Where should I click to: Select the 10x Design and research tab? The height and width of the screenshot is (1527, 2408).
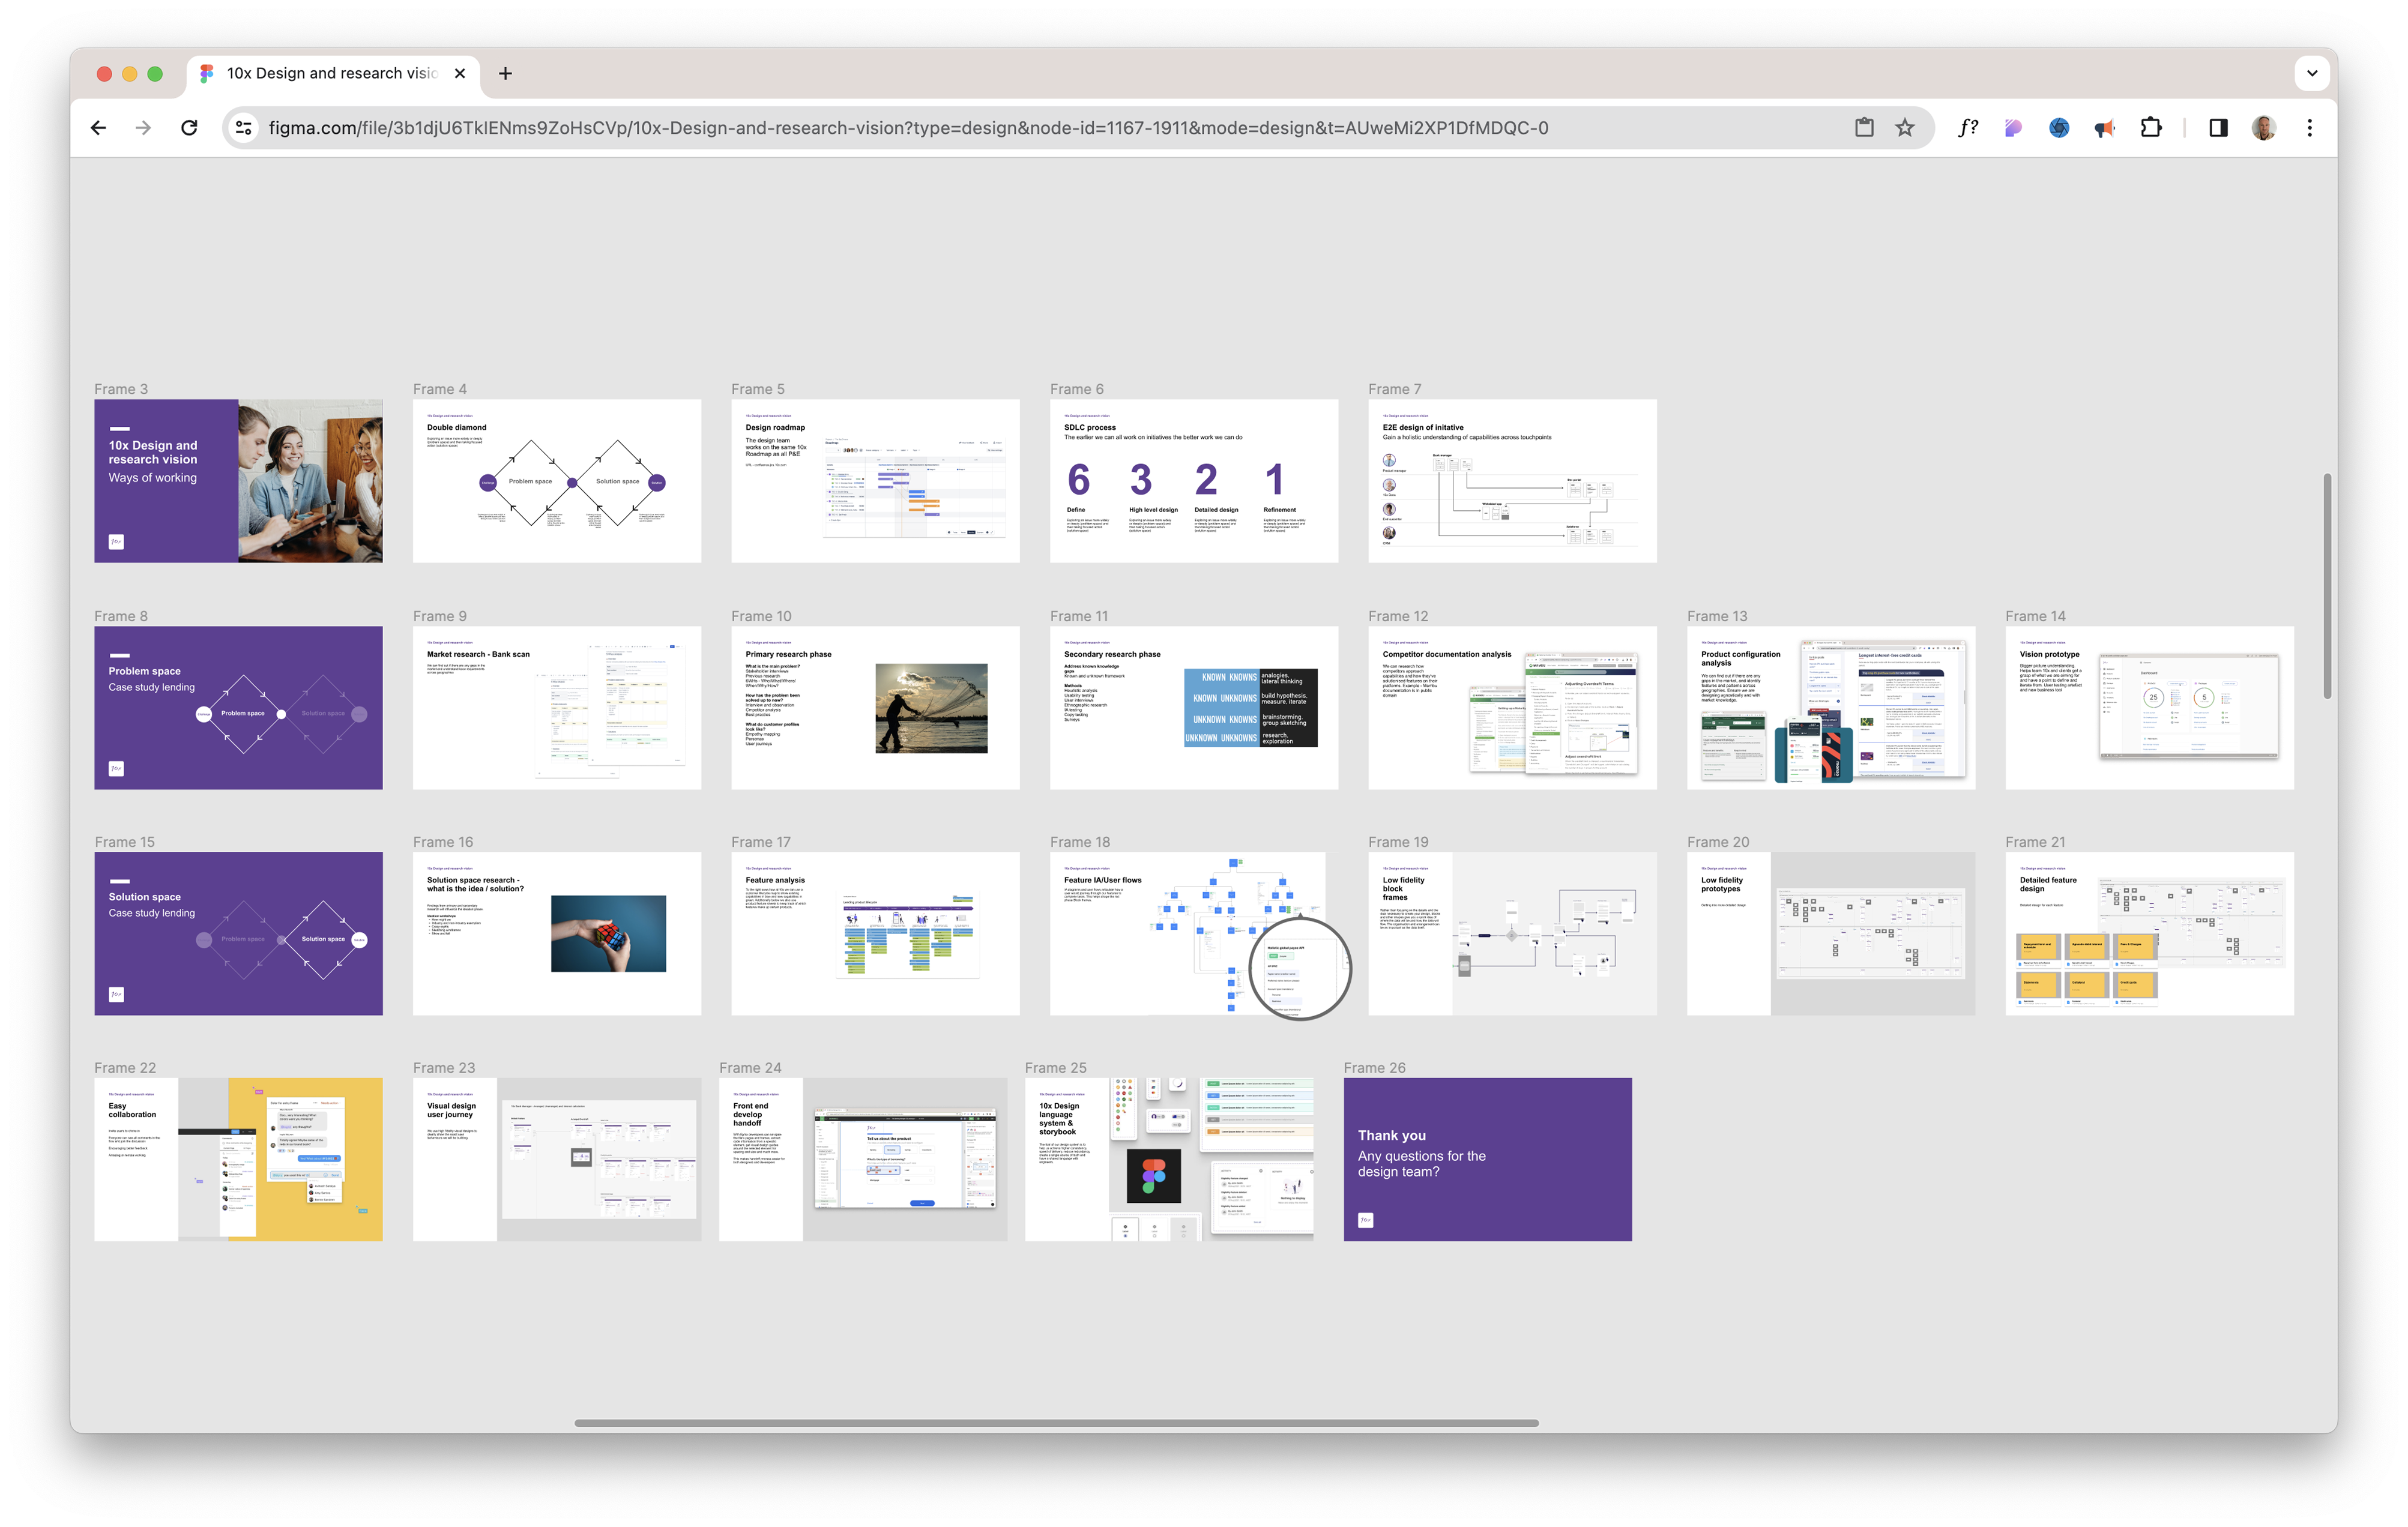click(x=330, y=73)
